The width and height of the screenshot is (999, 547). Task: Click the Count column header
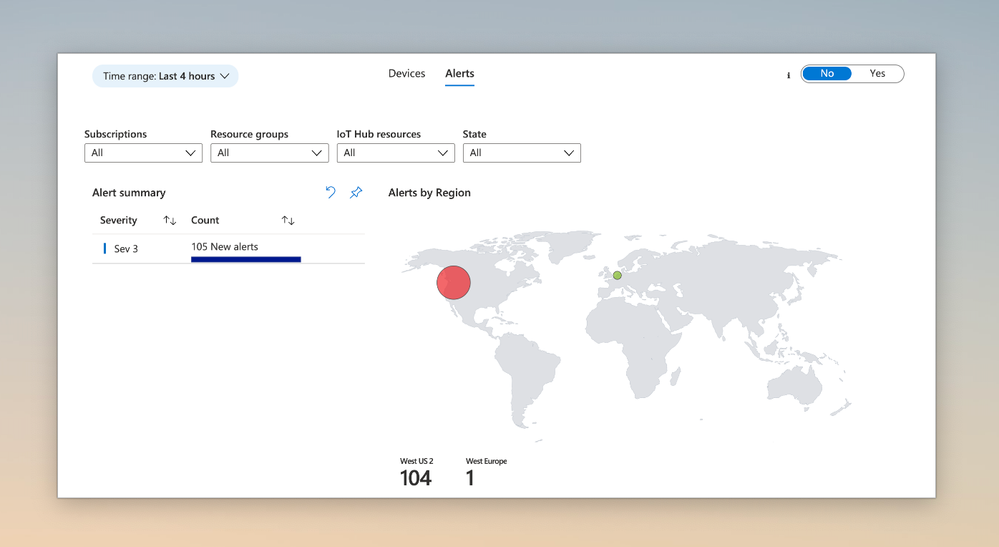[x=205, y=220]
